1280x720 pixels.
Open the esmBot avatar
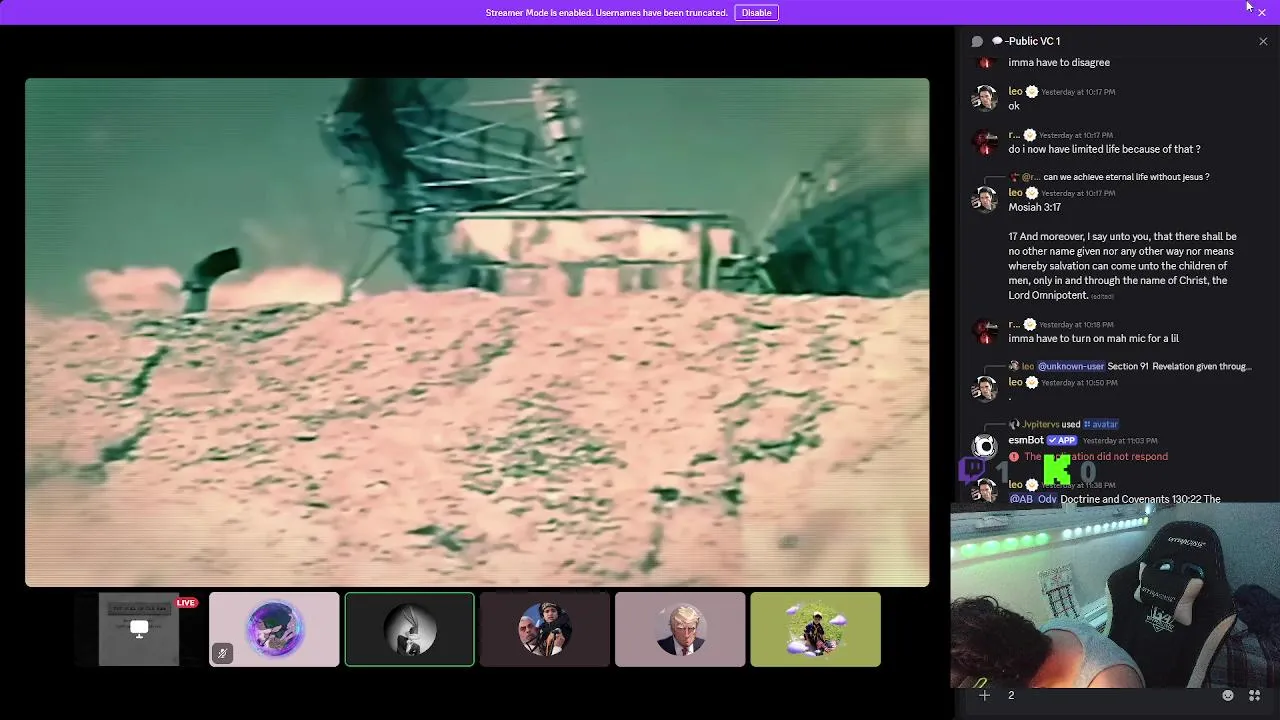[985, 447]
